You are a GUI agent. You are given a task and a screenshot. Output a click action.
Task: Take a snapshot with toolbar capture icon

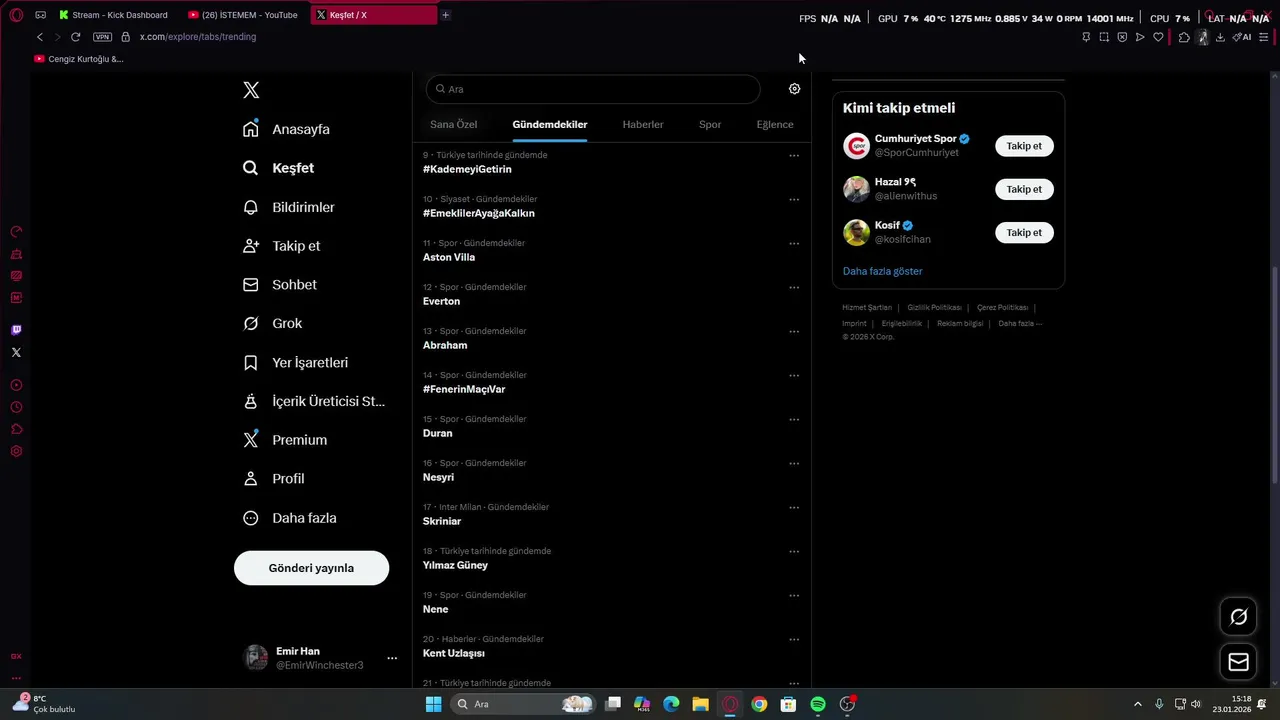click(1104, 37)
